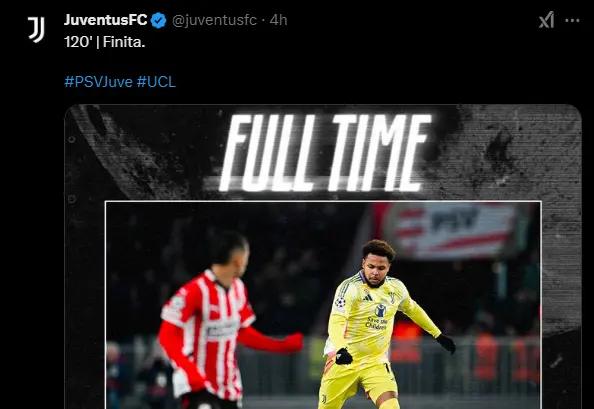
Task: Click the blurred PSV banner in background
Action: pos(450,231)
